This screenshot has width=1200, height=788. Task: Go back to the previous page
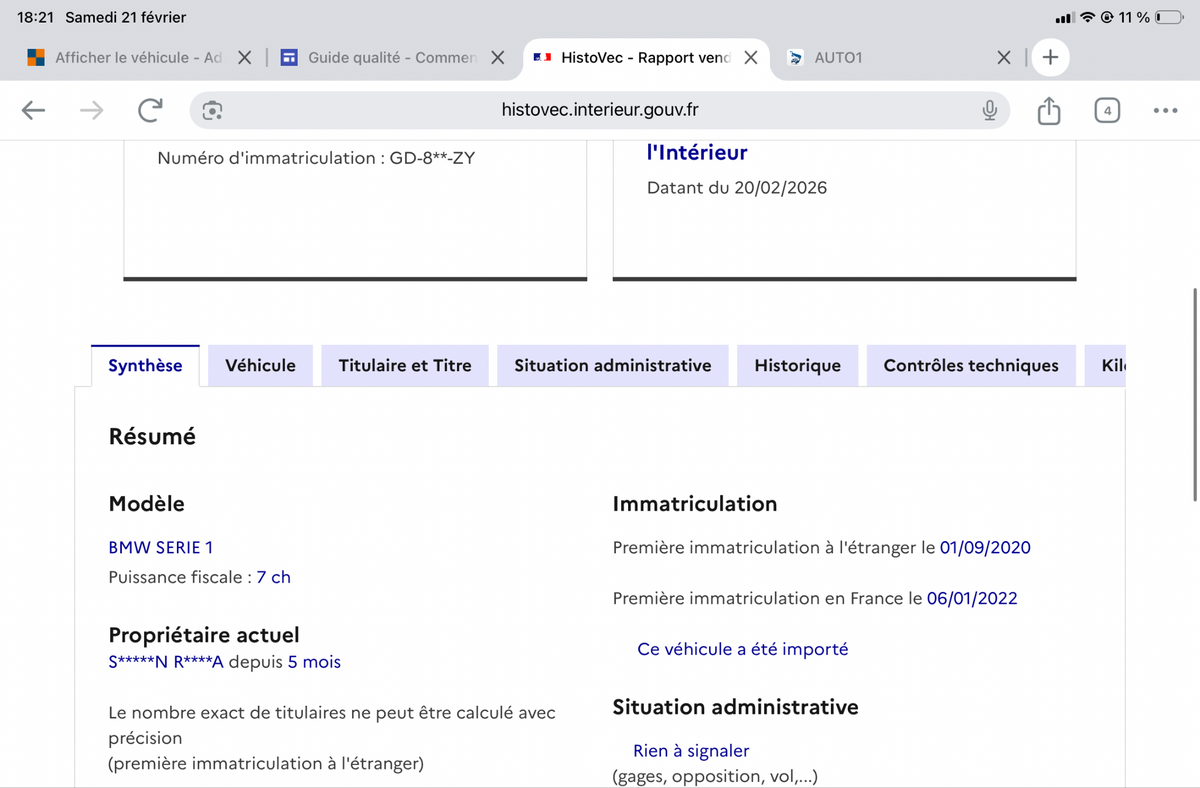pos(33,111)
